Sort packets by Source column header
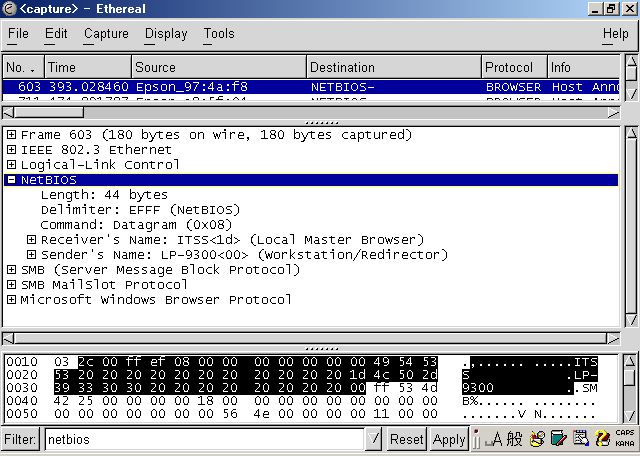The width and height of the screenshot is (640, 456). point(219,67)
